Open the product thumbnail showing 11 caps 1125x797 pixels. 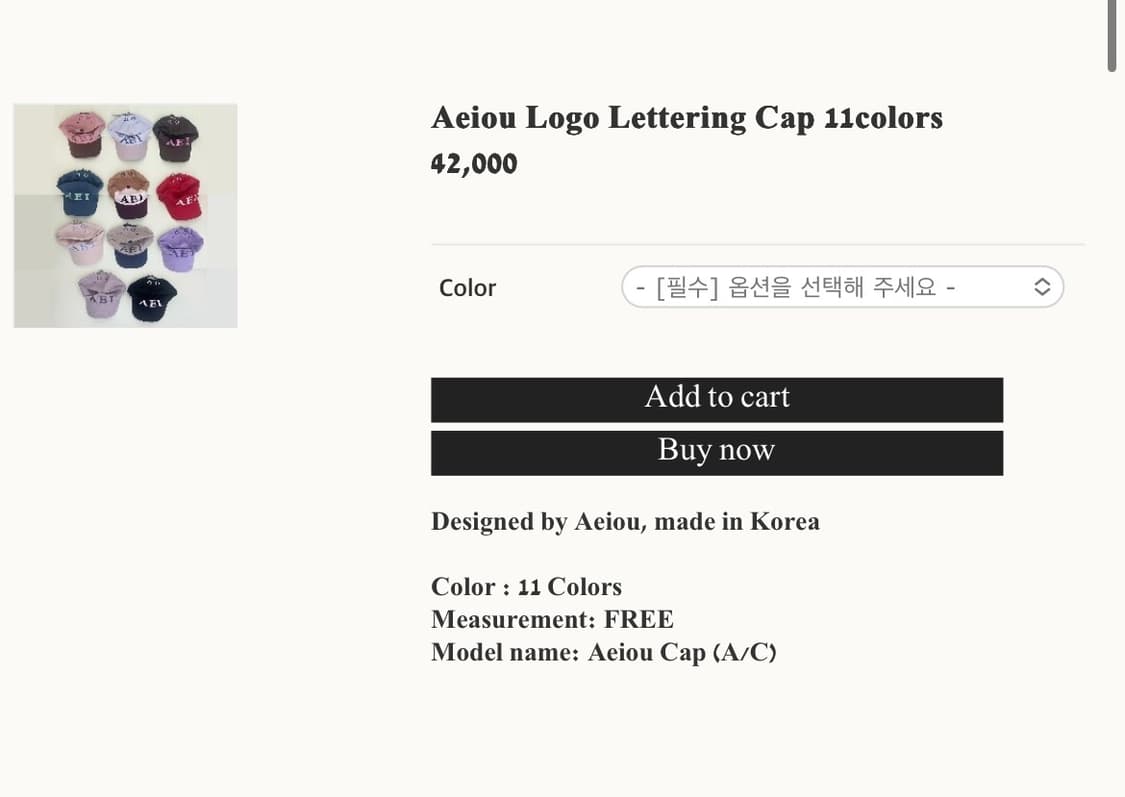(x=125, y=215)
